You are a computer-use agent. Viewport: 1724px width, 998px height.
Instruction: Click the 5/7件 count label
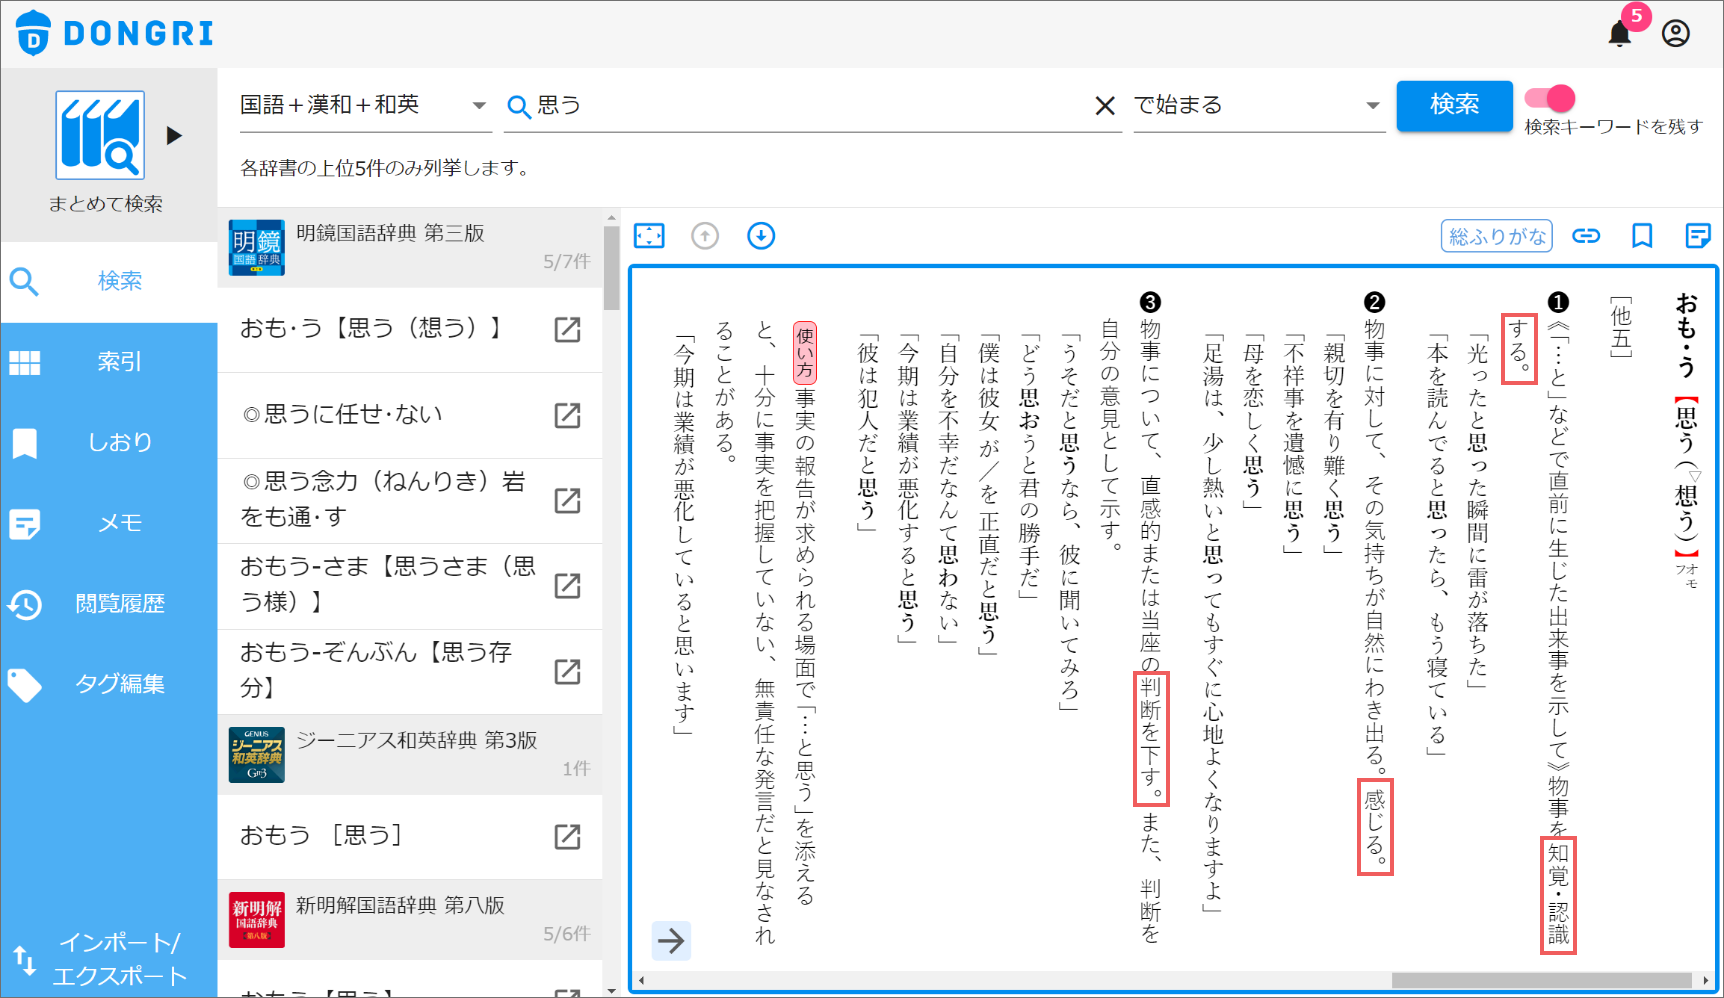[x=567, y=262]
